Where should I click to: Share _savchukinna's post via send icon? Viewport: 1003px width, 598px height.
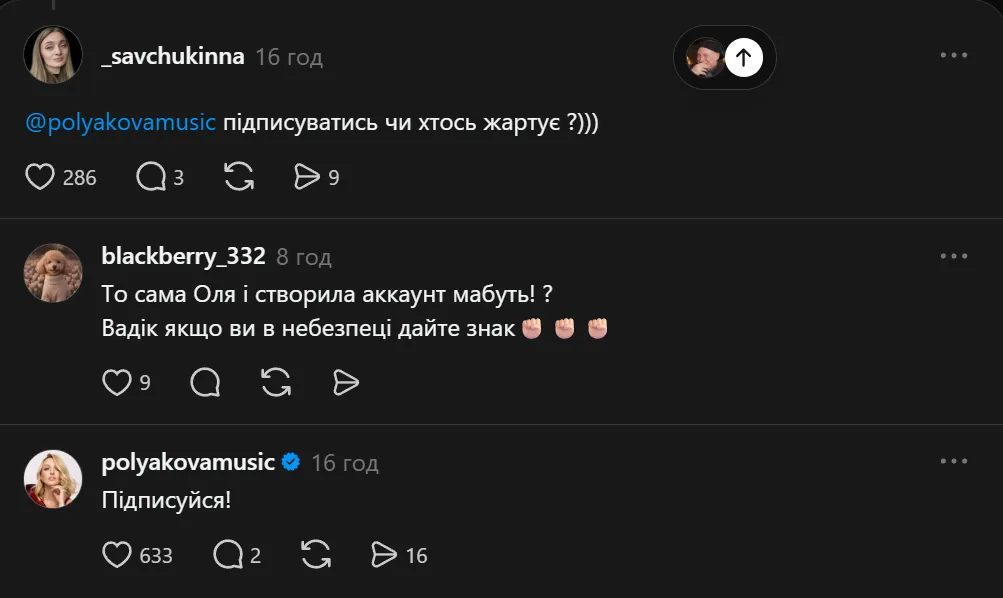[306, 177]
